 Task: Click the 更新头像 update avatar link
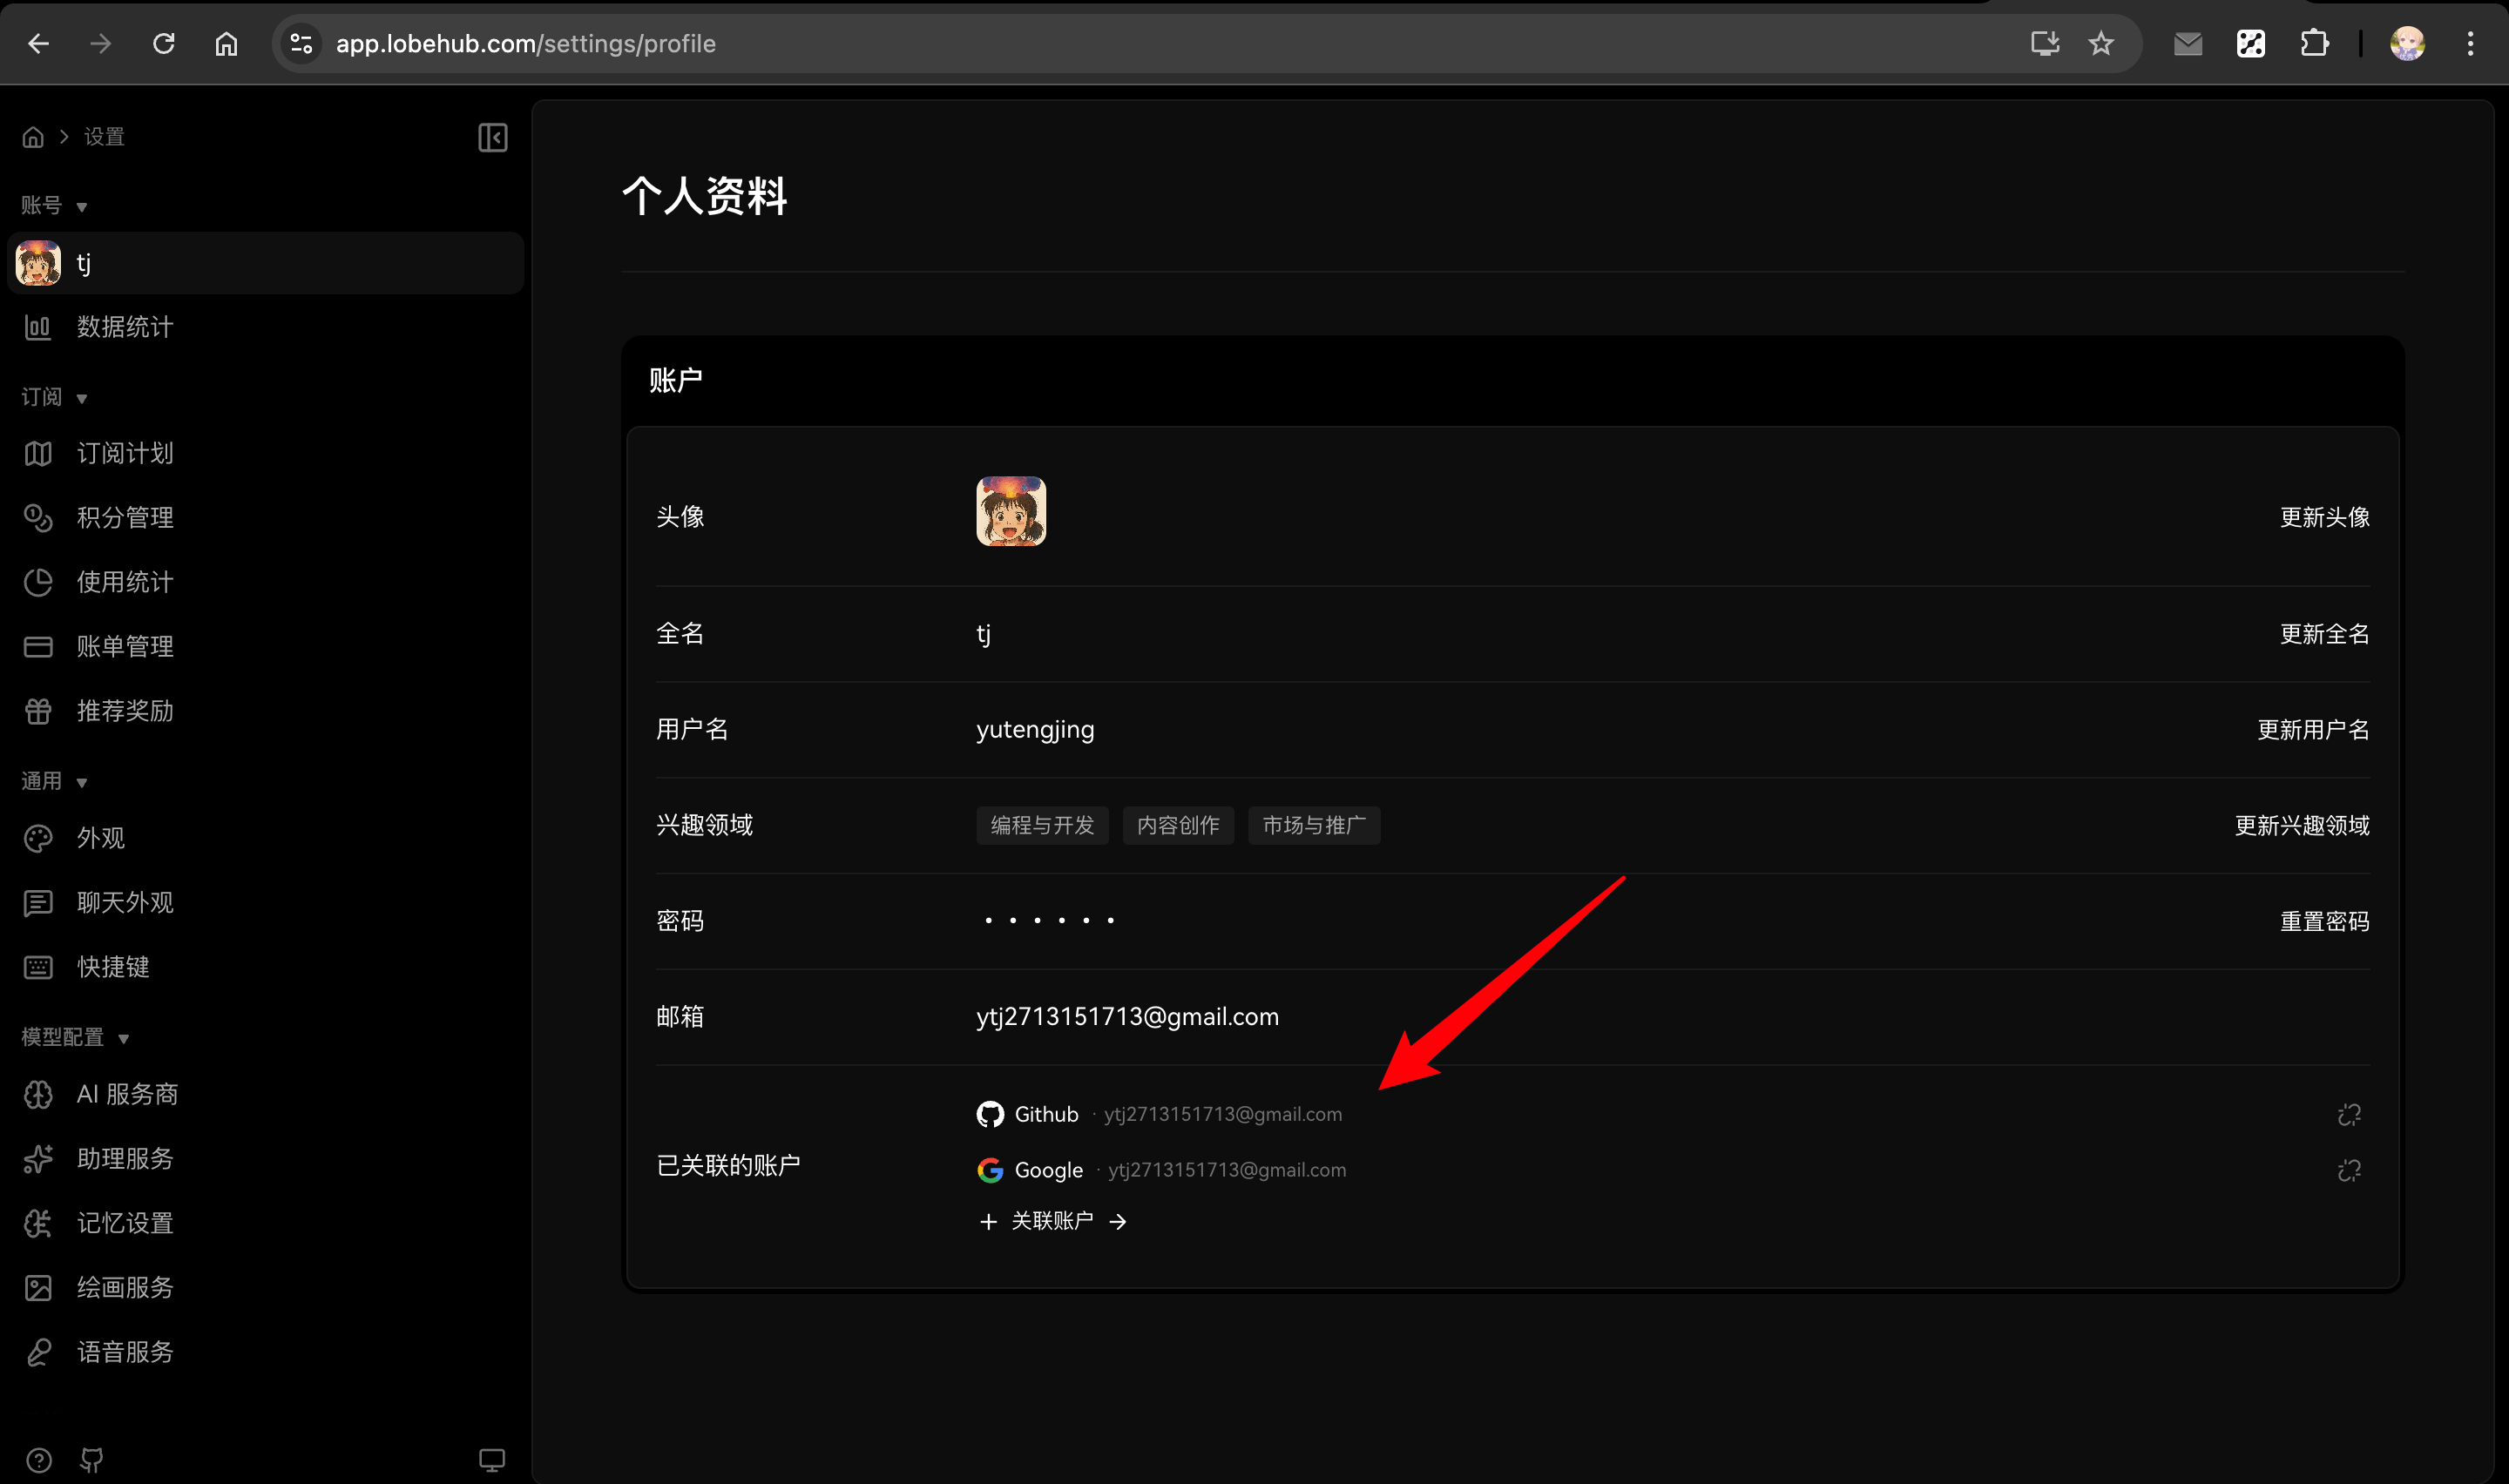click(2323, 517)
